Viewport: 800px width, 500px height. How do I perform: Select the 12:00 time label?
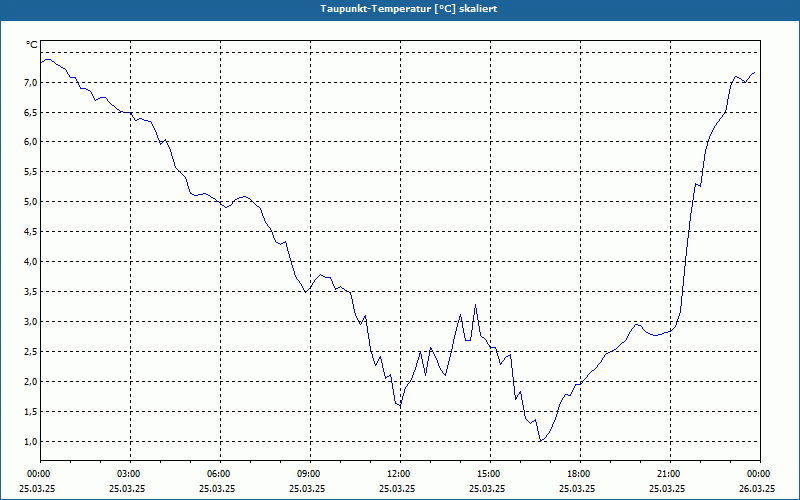[397, 474]
